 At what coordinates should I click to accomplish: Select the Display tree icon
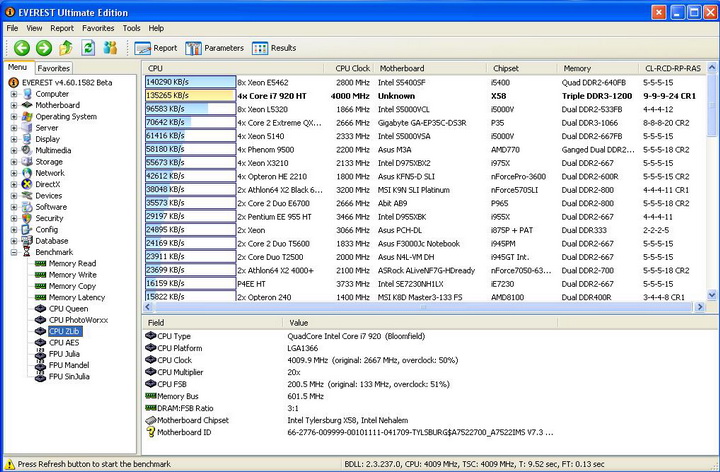tap(27, 139)
